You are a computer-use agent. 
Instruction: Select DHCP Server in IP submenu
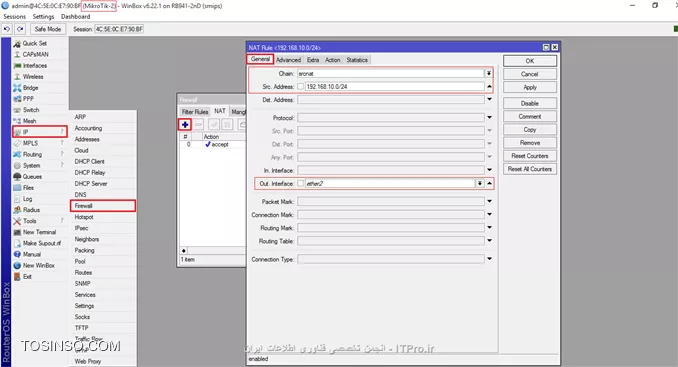point(103,184)
